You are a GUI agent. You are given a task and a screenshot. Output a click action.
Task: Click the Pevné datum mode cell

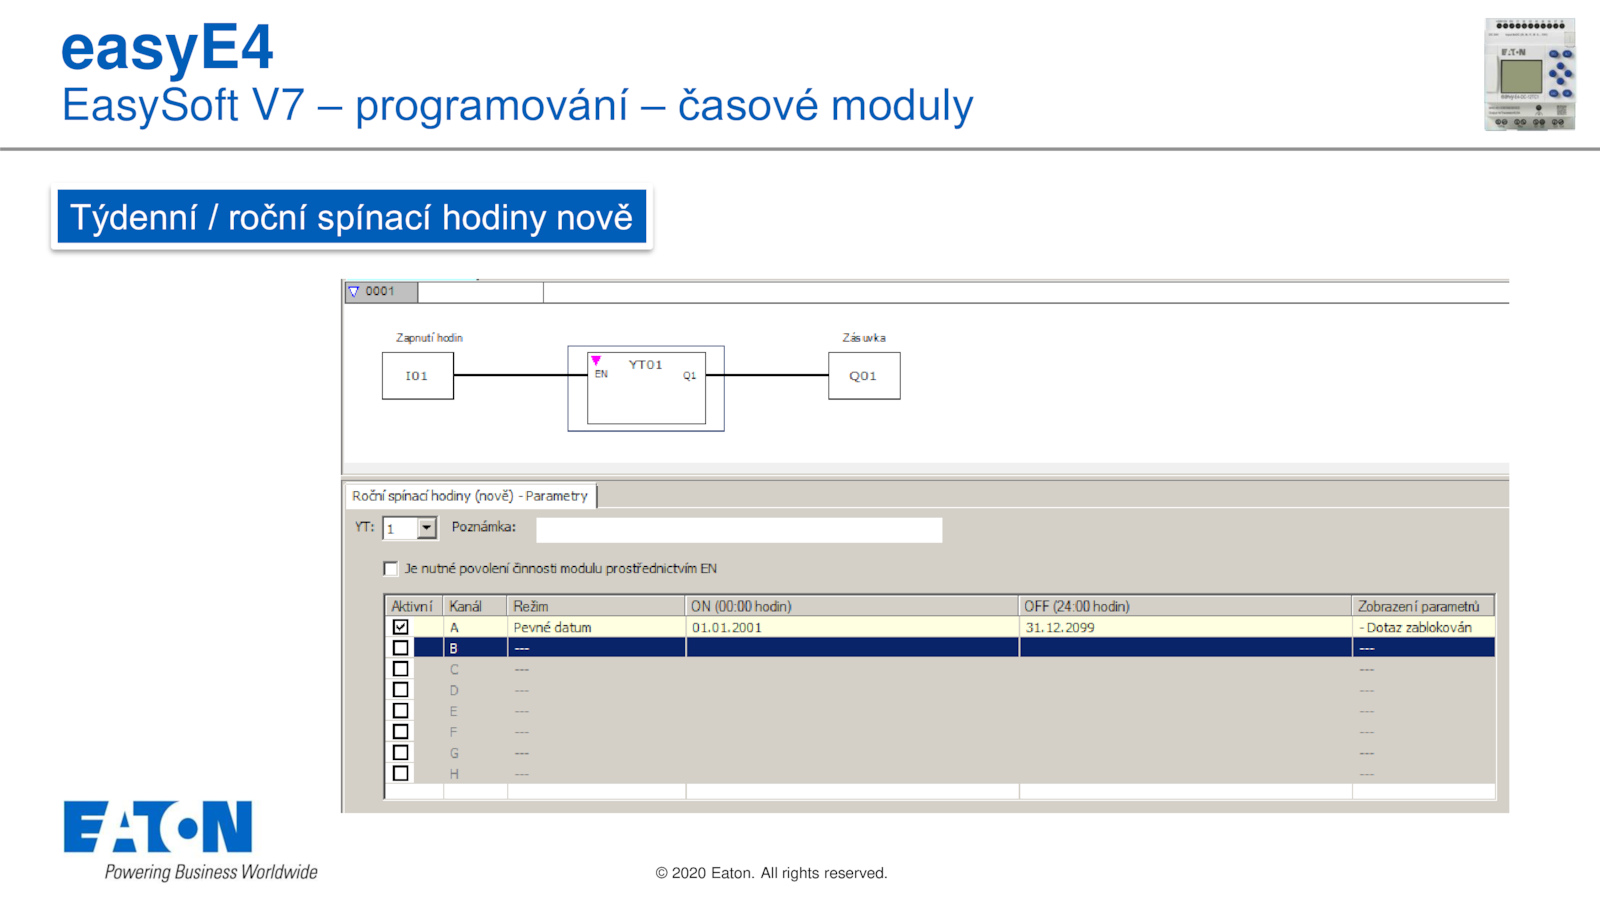[x=596, y=627]
